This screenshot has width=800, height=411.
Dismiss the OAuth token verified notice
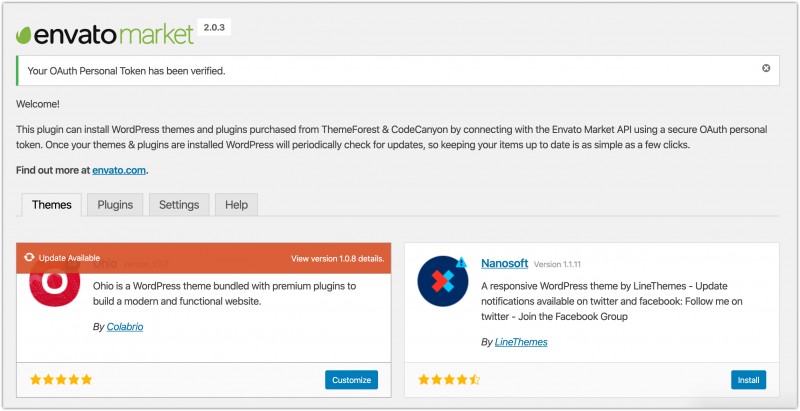(x=766, y=68)
